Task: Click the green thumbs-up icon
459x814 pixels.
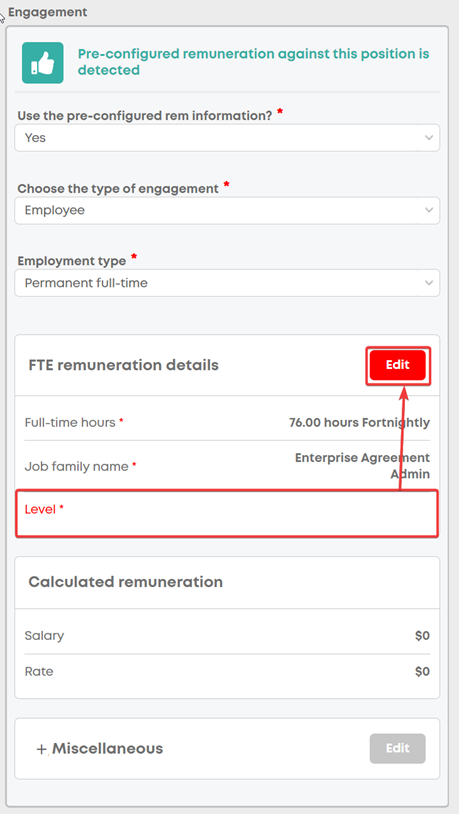Action: [43, 63]
